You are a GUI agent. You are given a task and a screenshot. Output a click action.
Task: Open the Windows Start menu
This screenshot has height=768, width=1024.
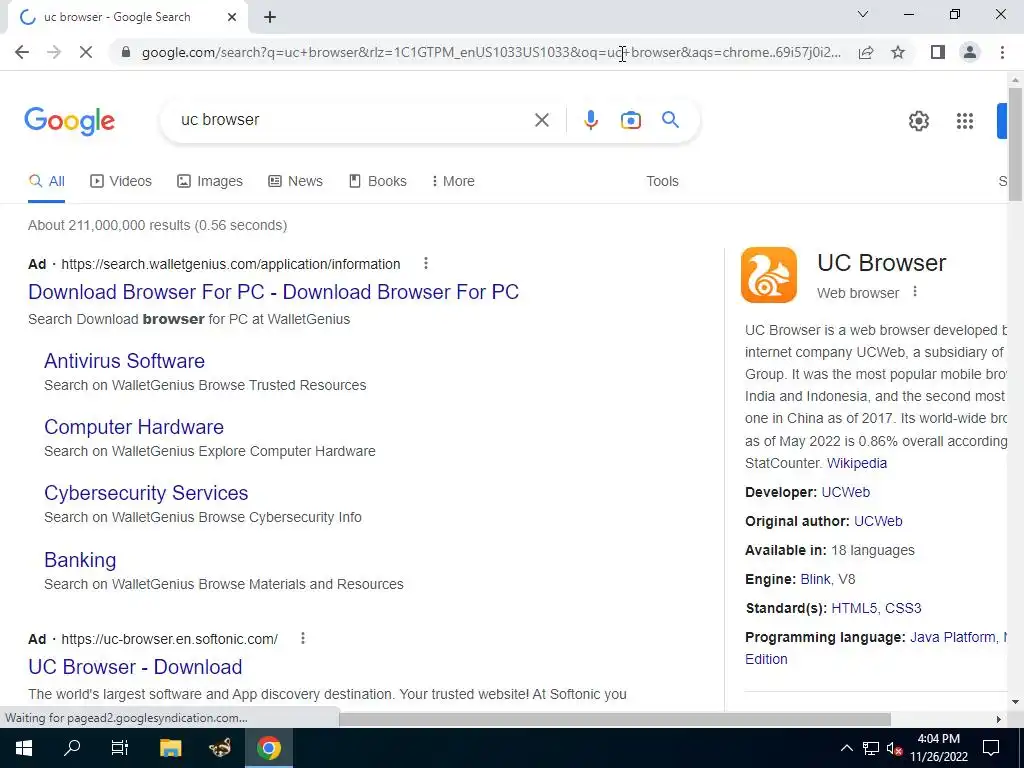24,748
